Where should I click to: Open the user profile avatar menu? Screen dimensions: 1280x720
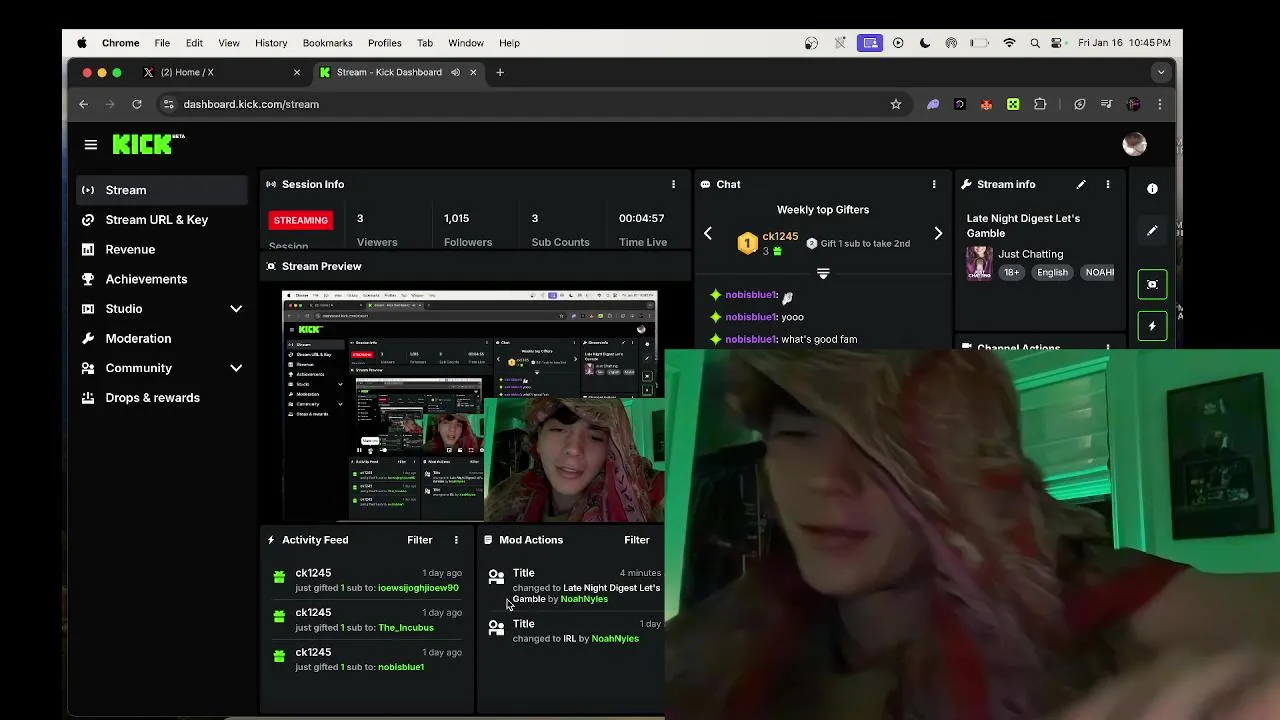pos(1134,145)
